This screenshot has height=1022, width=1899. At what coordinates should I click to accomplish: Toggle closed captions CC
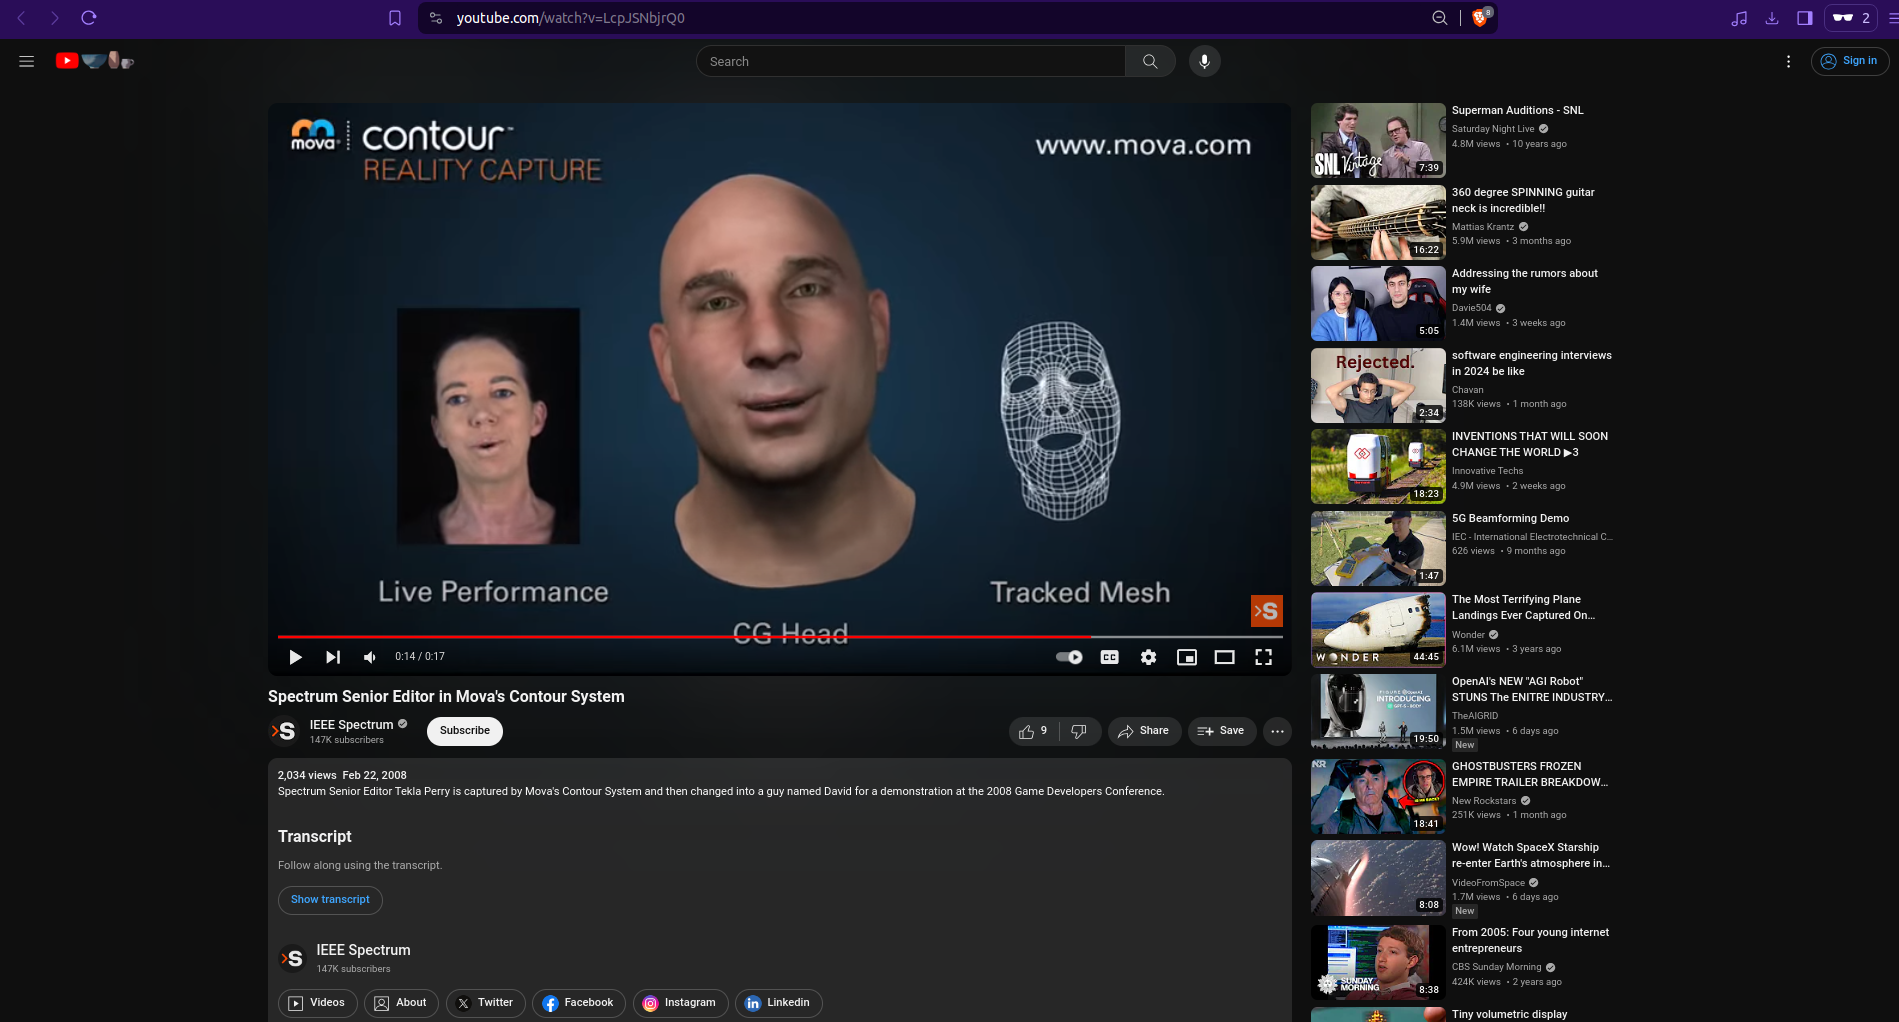[1109, 657]
